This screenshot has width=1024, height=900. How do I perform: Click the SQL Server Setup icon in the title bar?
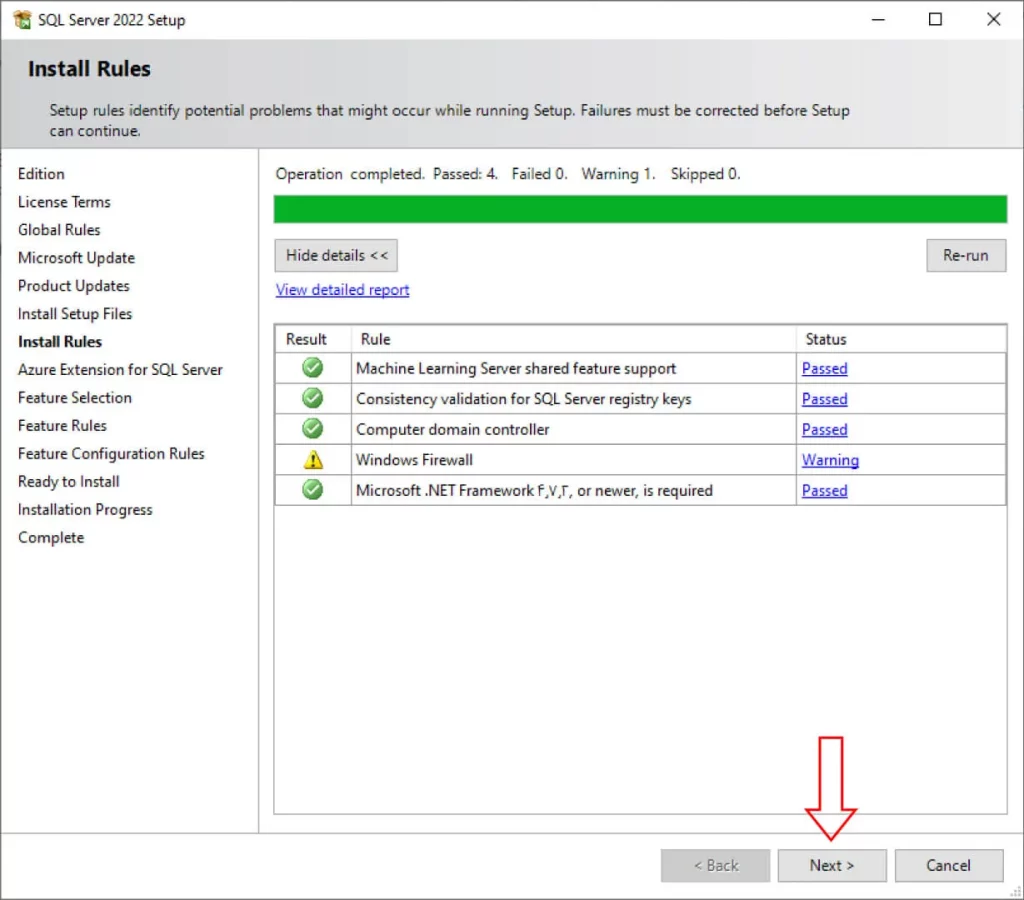24,19
